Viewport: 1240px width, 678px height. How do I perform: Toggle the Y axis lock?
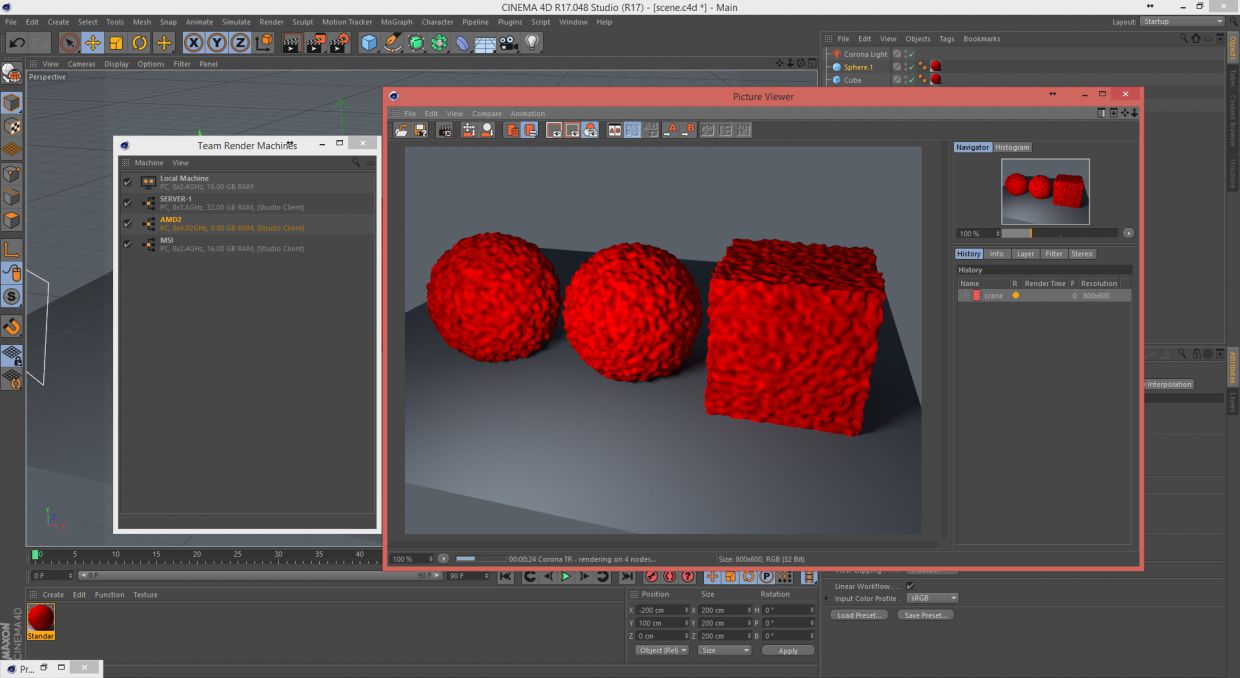[217, 42]
